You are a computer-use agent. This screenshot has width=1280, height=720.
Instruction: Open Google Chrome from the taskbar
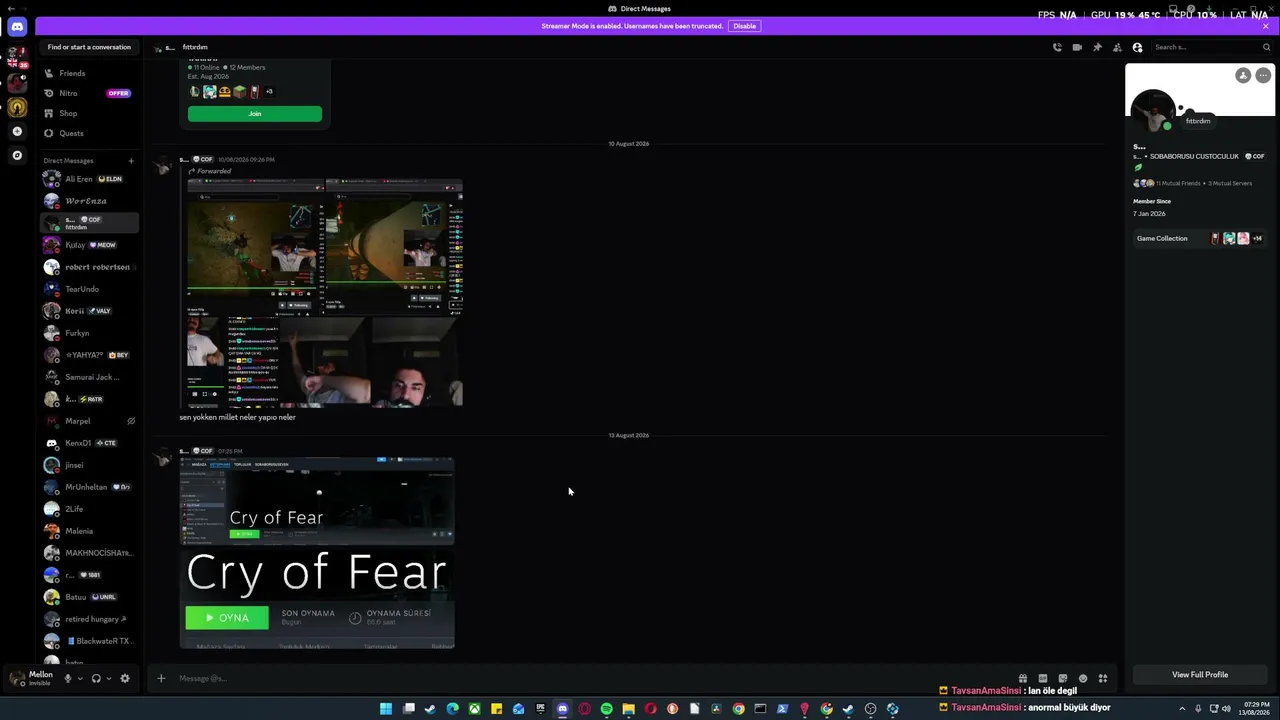tap(738, 709)
